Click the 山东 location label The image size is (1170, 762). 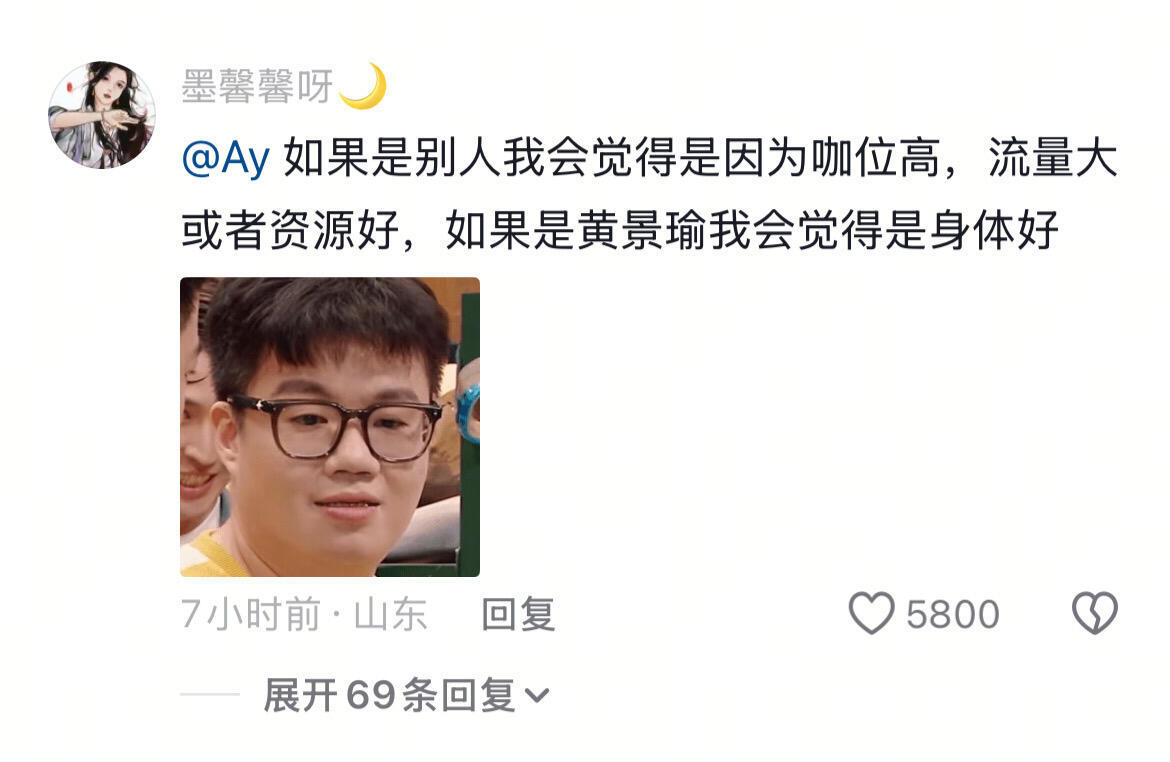point(390,614)
